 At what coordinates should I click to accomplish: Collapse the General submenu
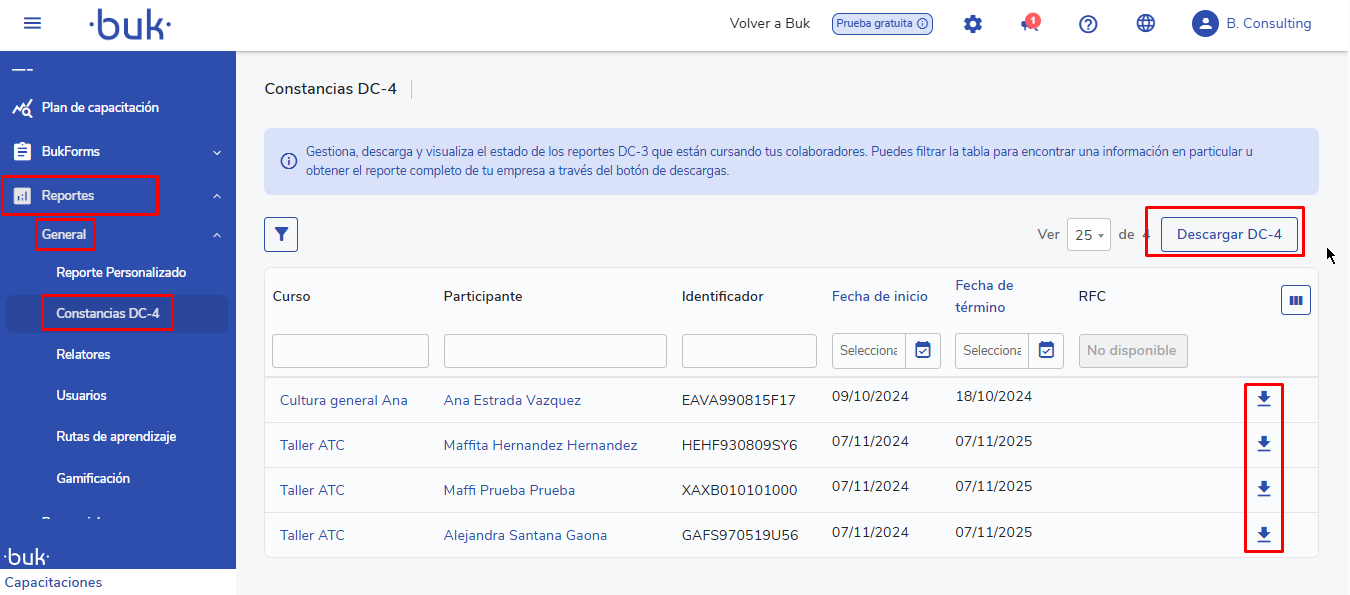click(217, 235)
